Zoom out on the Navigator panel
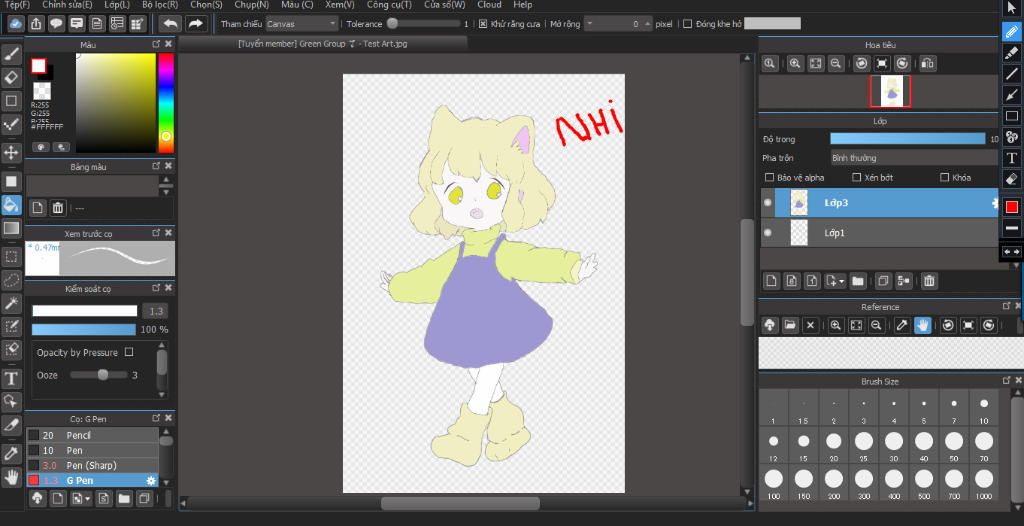 click(835, 63)
